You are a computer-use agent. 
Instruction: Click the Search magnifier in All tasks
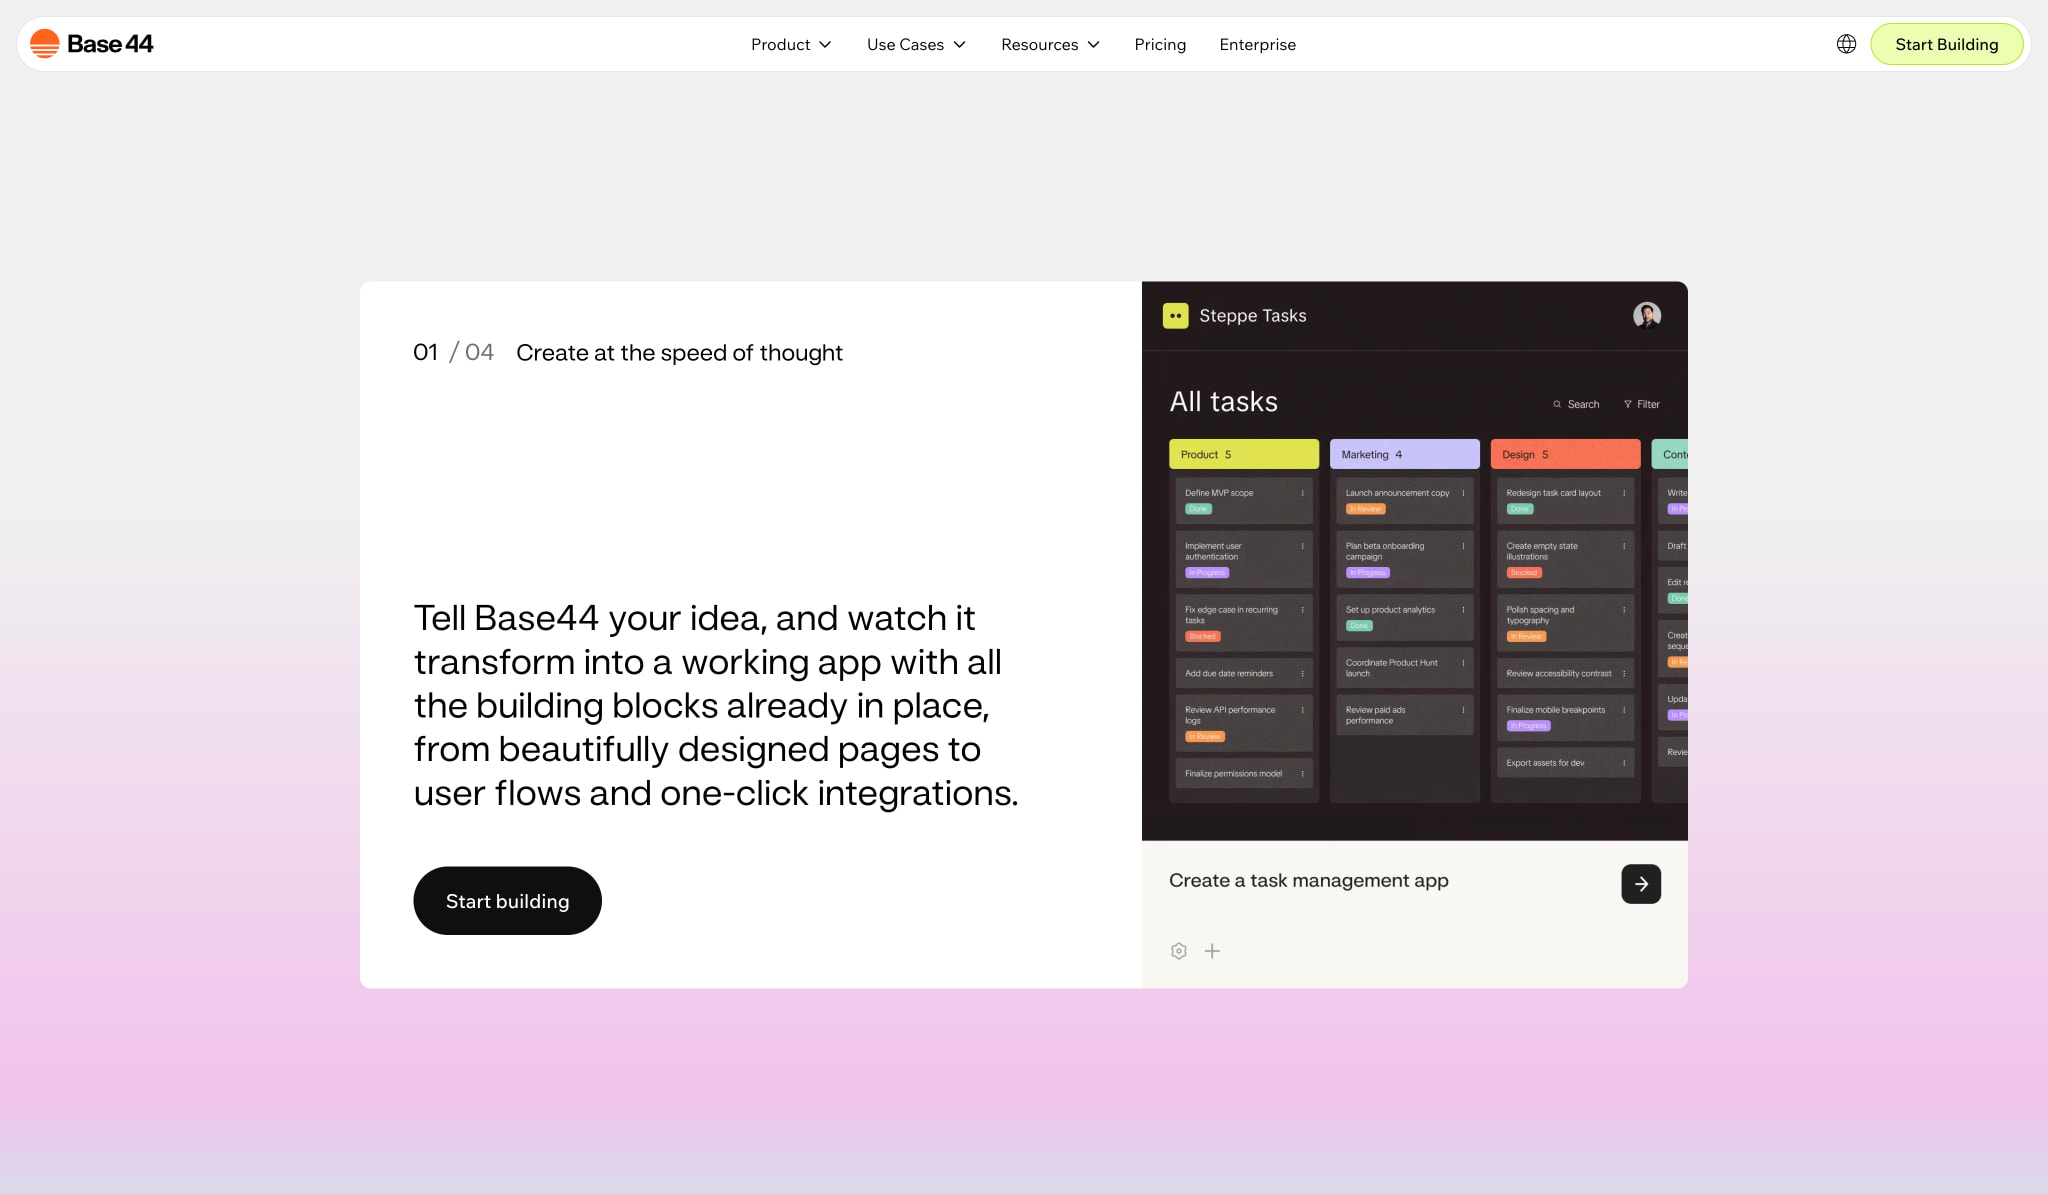tap(1557, 404)
